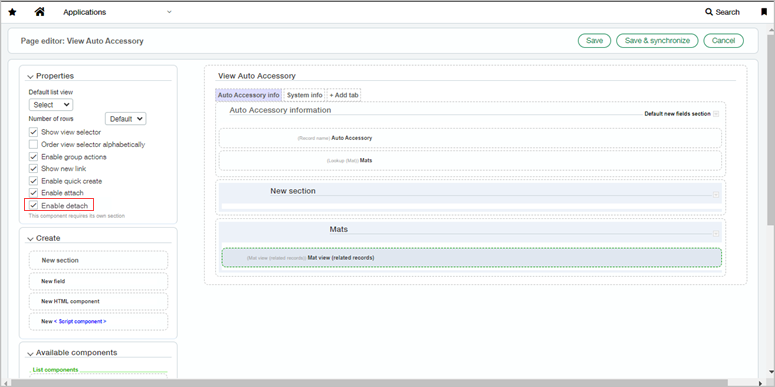
Task: Open the Default list view Select dropdown
Action: click(x=51, y=105)
